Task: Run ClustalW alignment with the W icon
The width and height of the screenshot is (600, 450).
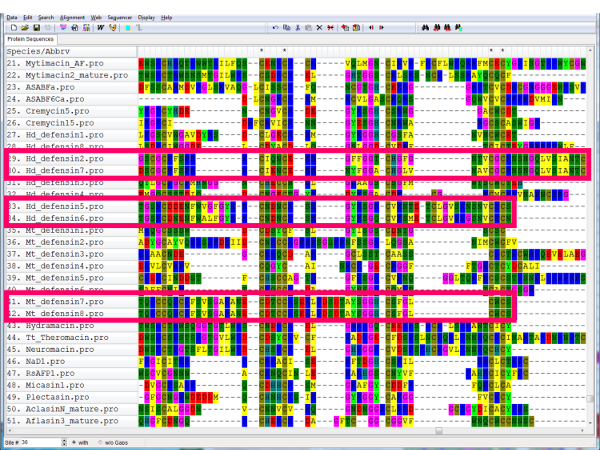Action: (x=101, y=28)
